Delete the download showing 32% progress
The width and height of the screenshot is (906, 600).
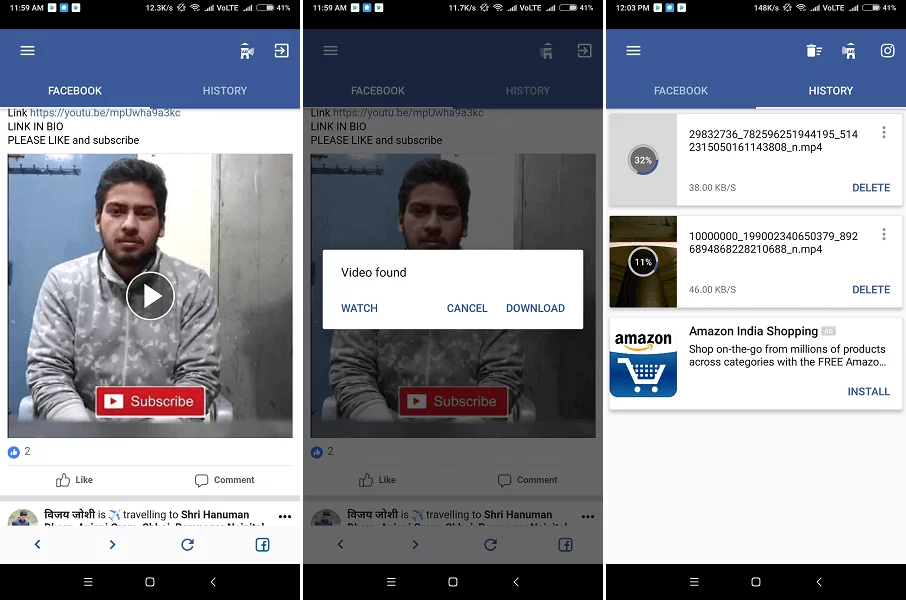(x=870, y=188)
